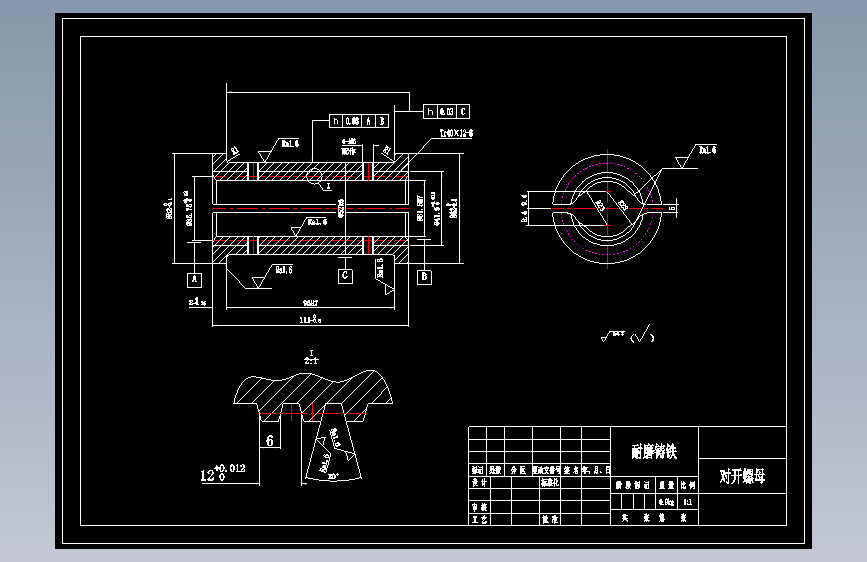Click the 标准化 cell in title block
The width and height of the screenshot is (867, 562).
(550, 482)
